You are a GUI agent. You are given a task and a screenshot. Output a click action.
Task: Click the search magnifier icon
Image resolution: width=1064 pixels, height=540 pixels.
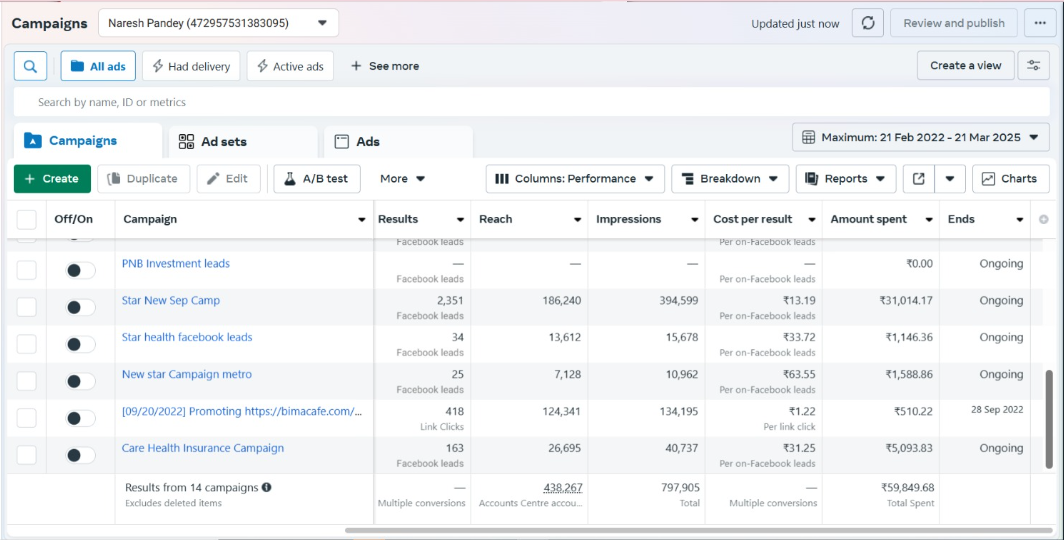(x=30, y=66)
